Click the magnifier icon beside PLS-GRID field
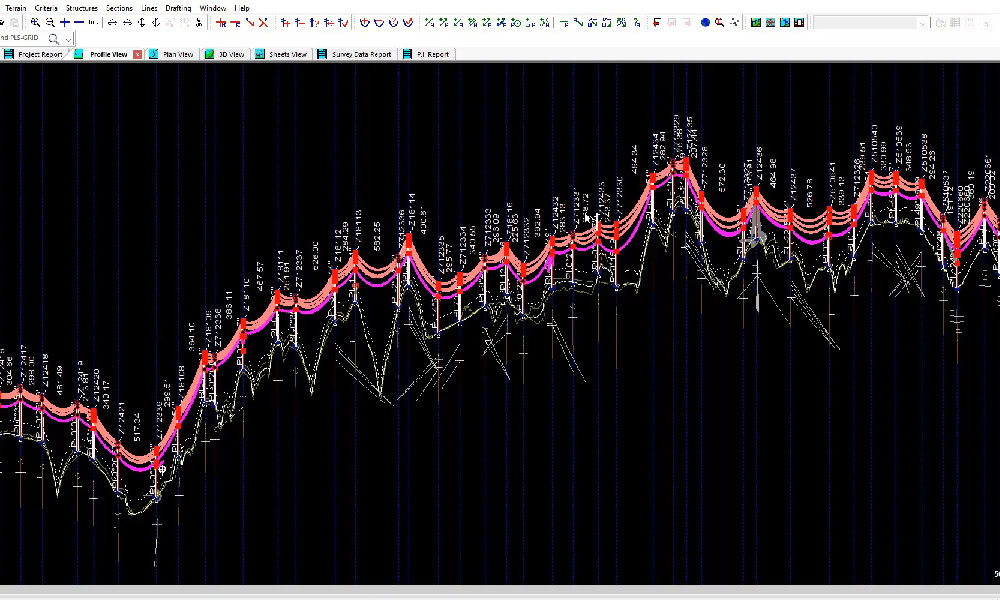 click(54, 38)
